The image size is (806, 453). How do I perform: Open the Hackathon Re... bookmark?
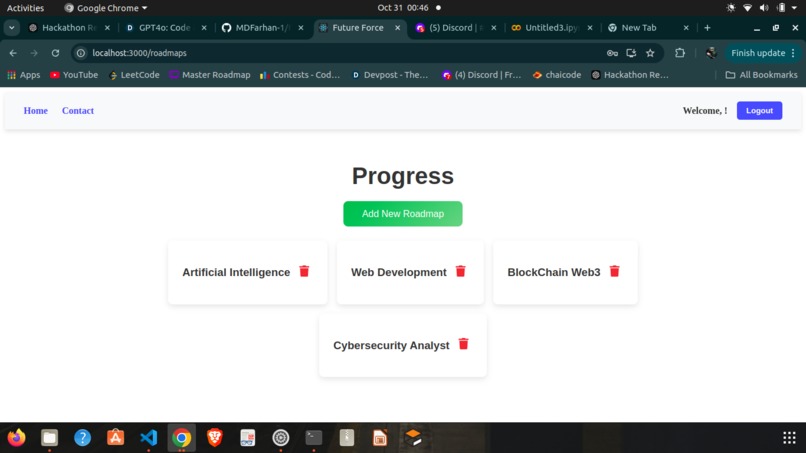tap(630, 75)
